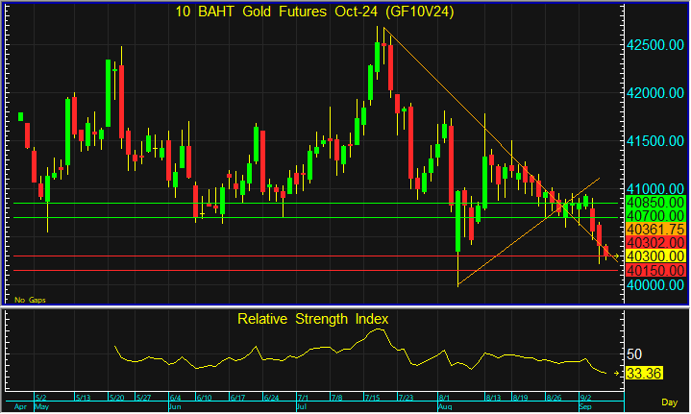This screenshot has height=414, width=691.
Task: Click the red 40150.00 level tag
Action: (x=655, y=270)
